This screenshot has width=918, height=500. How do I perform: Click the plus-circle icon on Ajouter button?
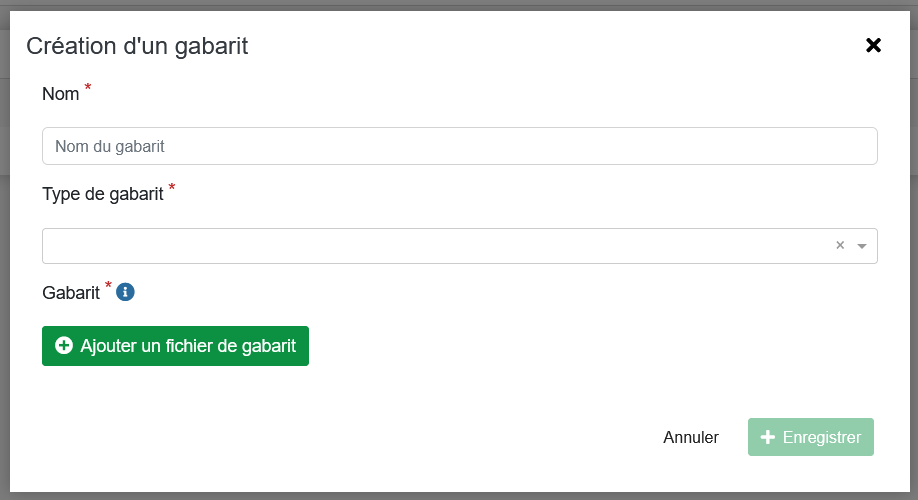tap(64, 346)
